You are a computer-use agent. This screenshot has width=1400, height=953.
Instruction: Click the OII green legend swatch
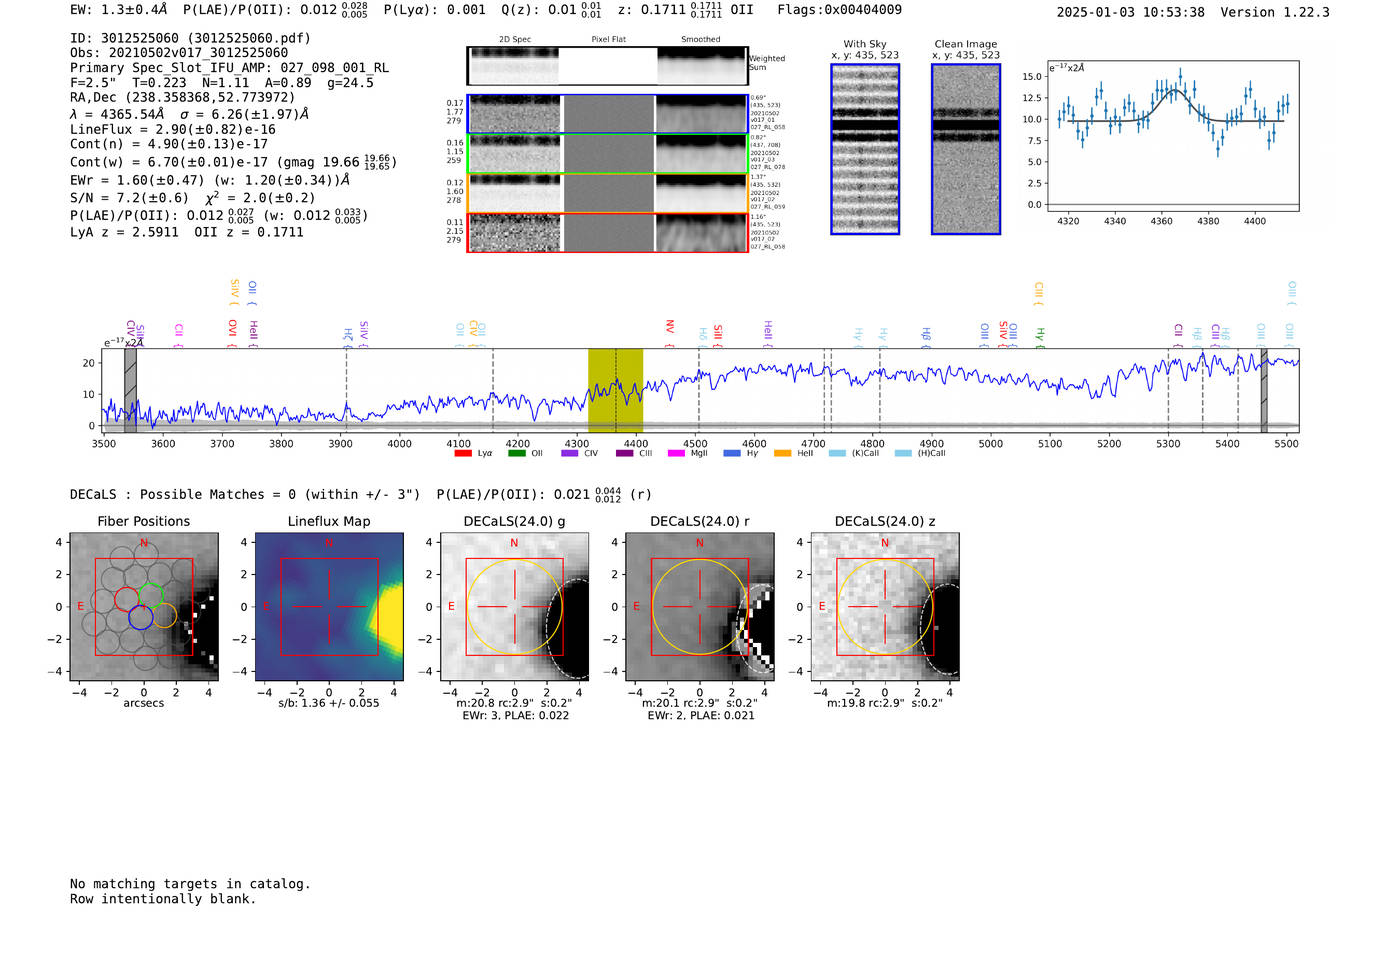(x=516, y=454)
